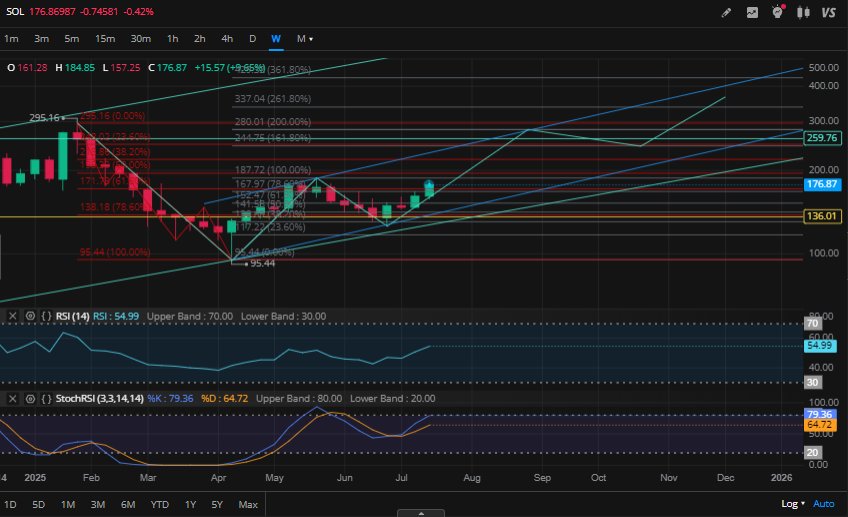
Task: Select the 1m timeframe
Action: [x=11, y=39]
